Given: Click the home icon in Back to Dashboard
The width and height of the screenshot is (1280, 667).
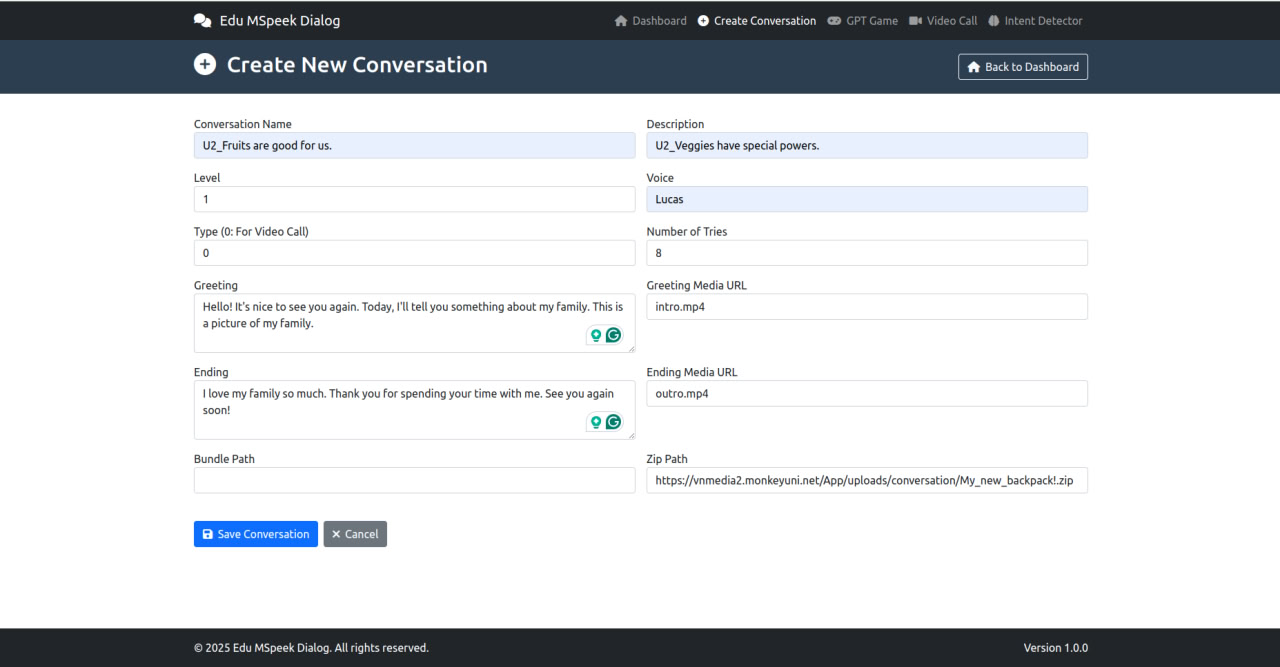Looking at the screenshot, I should pyautogui.click(x=974, y=67).
